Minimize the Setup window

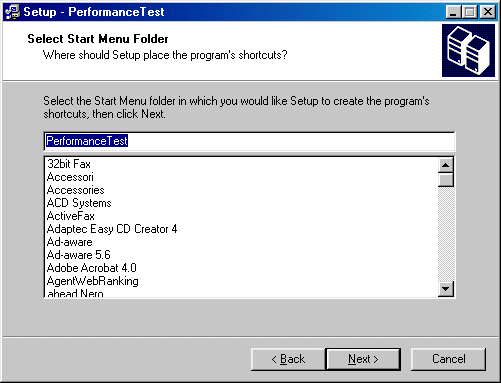click(453, 12)
